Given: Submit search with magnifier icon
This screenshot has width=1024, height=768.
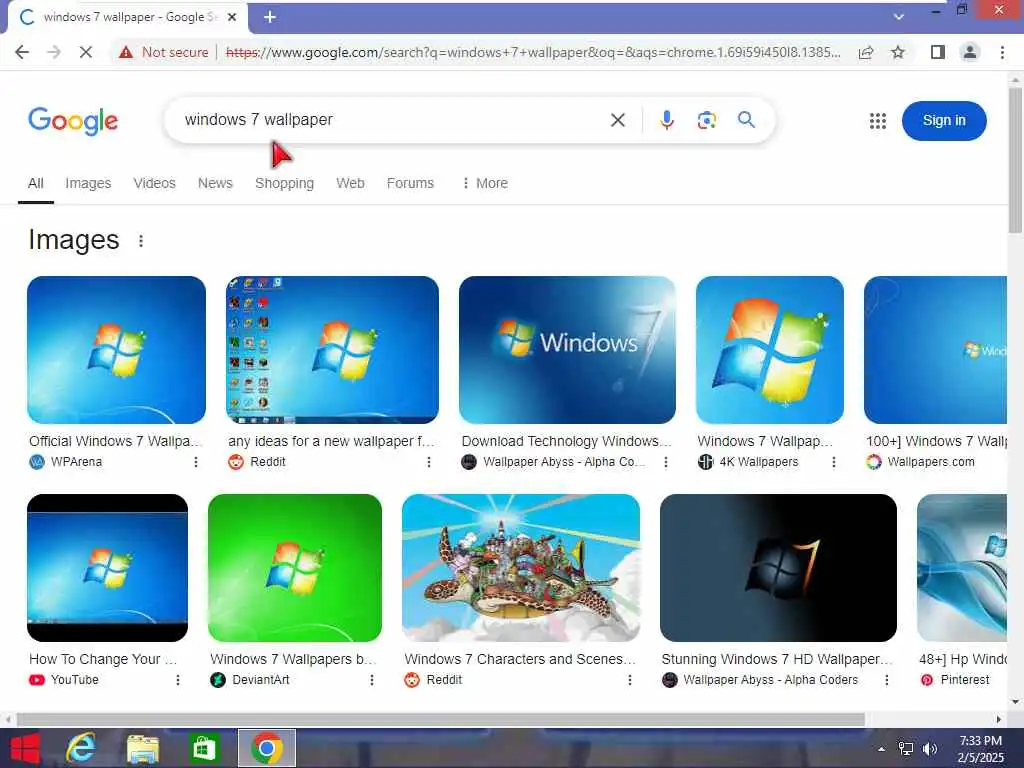Looking at the screenshot, I should tap(746, 120).
